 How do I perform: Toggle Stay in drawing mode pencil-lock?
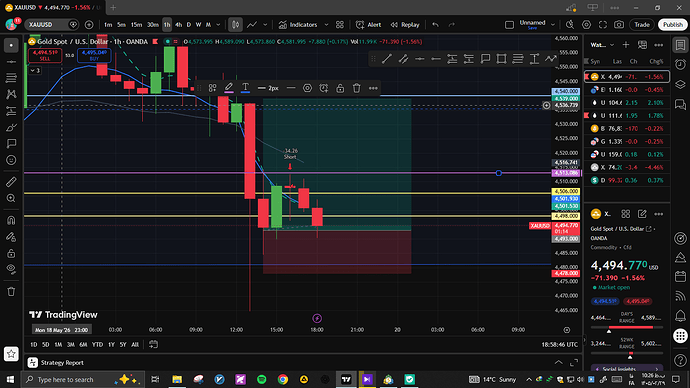pyautogui.click(x=11, y=237)
